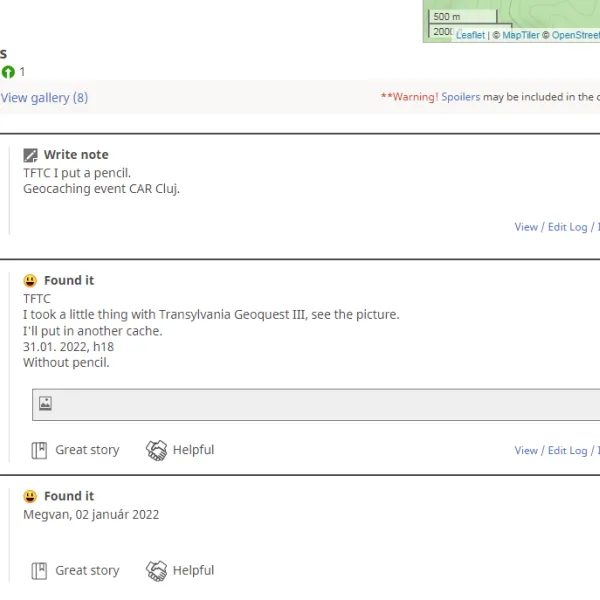This screenshot has width=600, height=600.
Task: Click Great story book icon on the Megvan log
Action: (39, 571)
